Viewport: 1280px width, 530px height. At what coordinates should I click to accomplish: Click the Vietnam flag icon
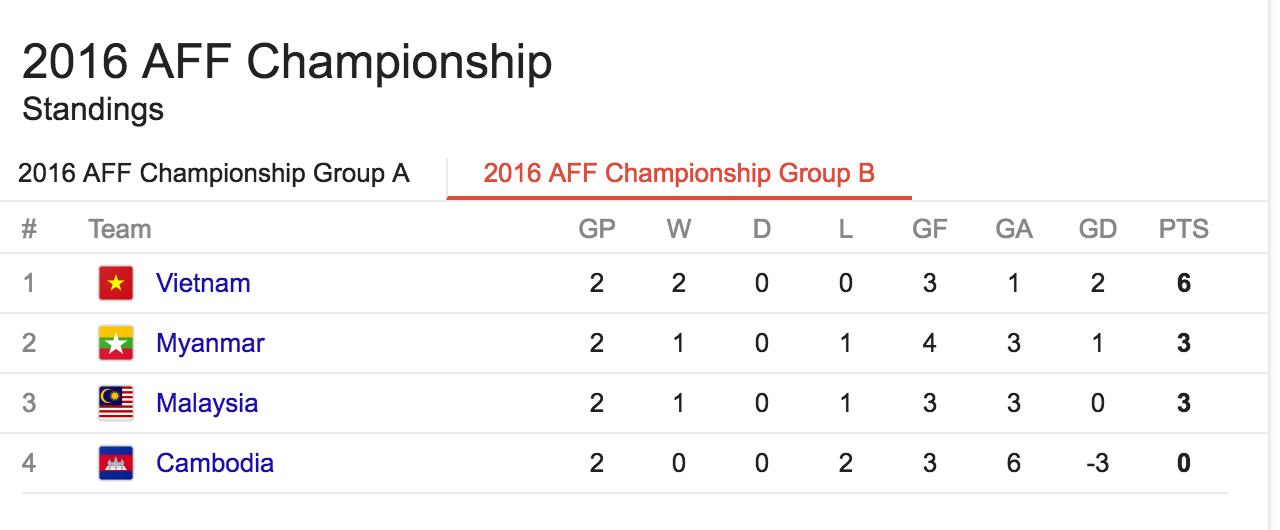116,284
